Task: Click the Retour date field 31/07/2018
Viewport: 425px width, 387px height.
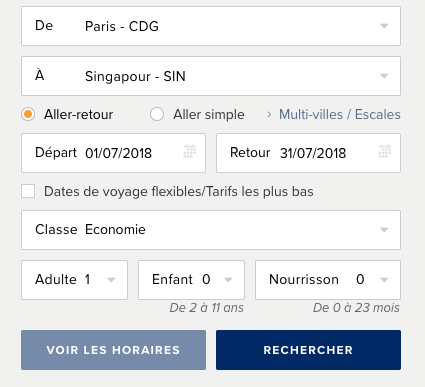Action: tap(308, 153)
